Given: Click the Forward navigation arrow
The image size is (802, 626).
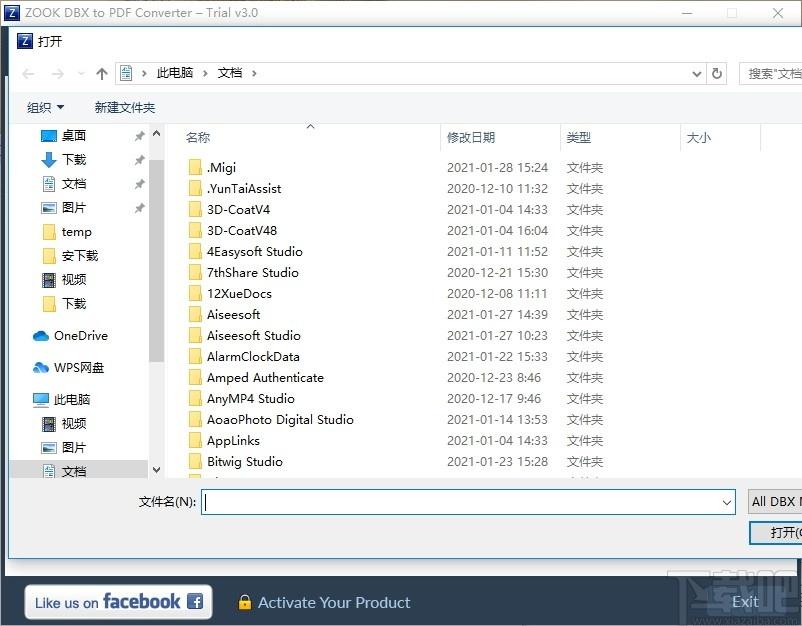Looking at the screenshot, I should [x=58, y=74].
